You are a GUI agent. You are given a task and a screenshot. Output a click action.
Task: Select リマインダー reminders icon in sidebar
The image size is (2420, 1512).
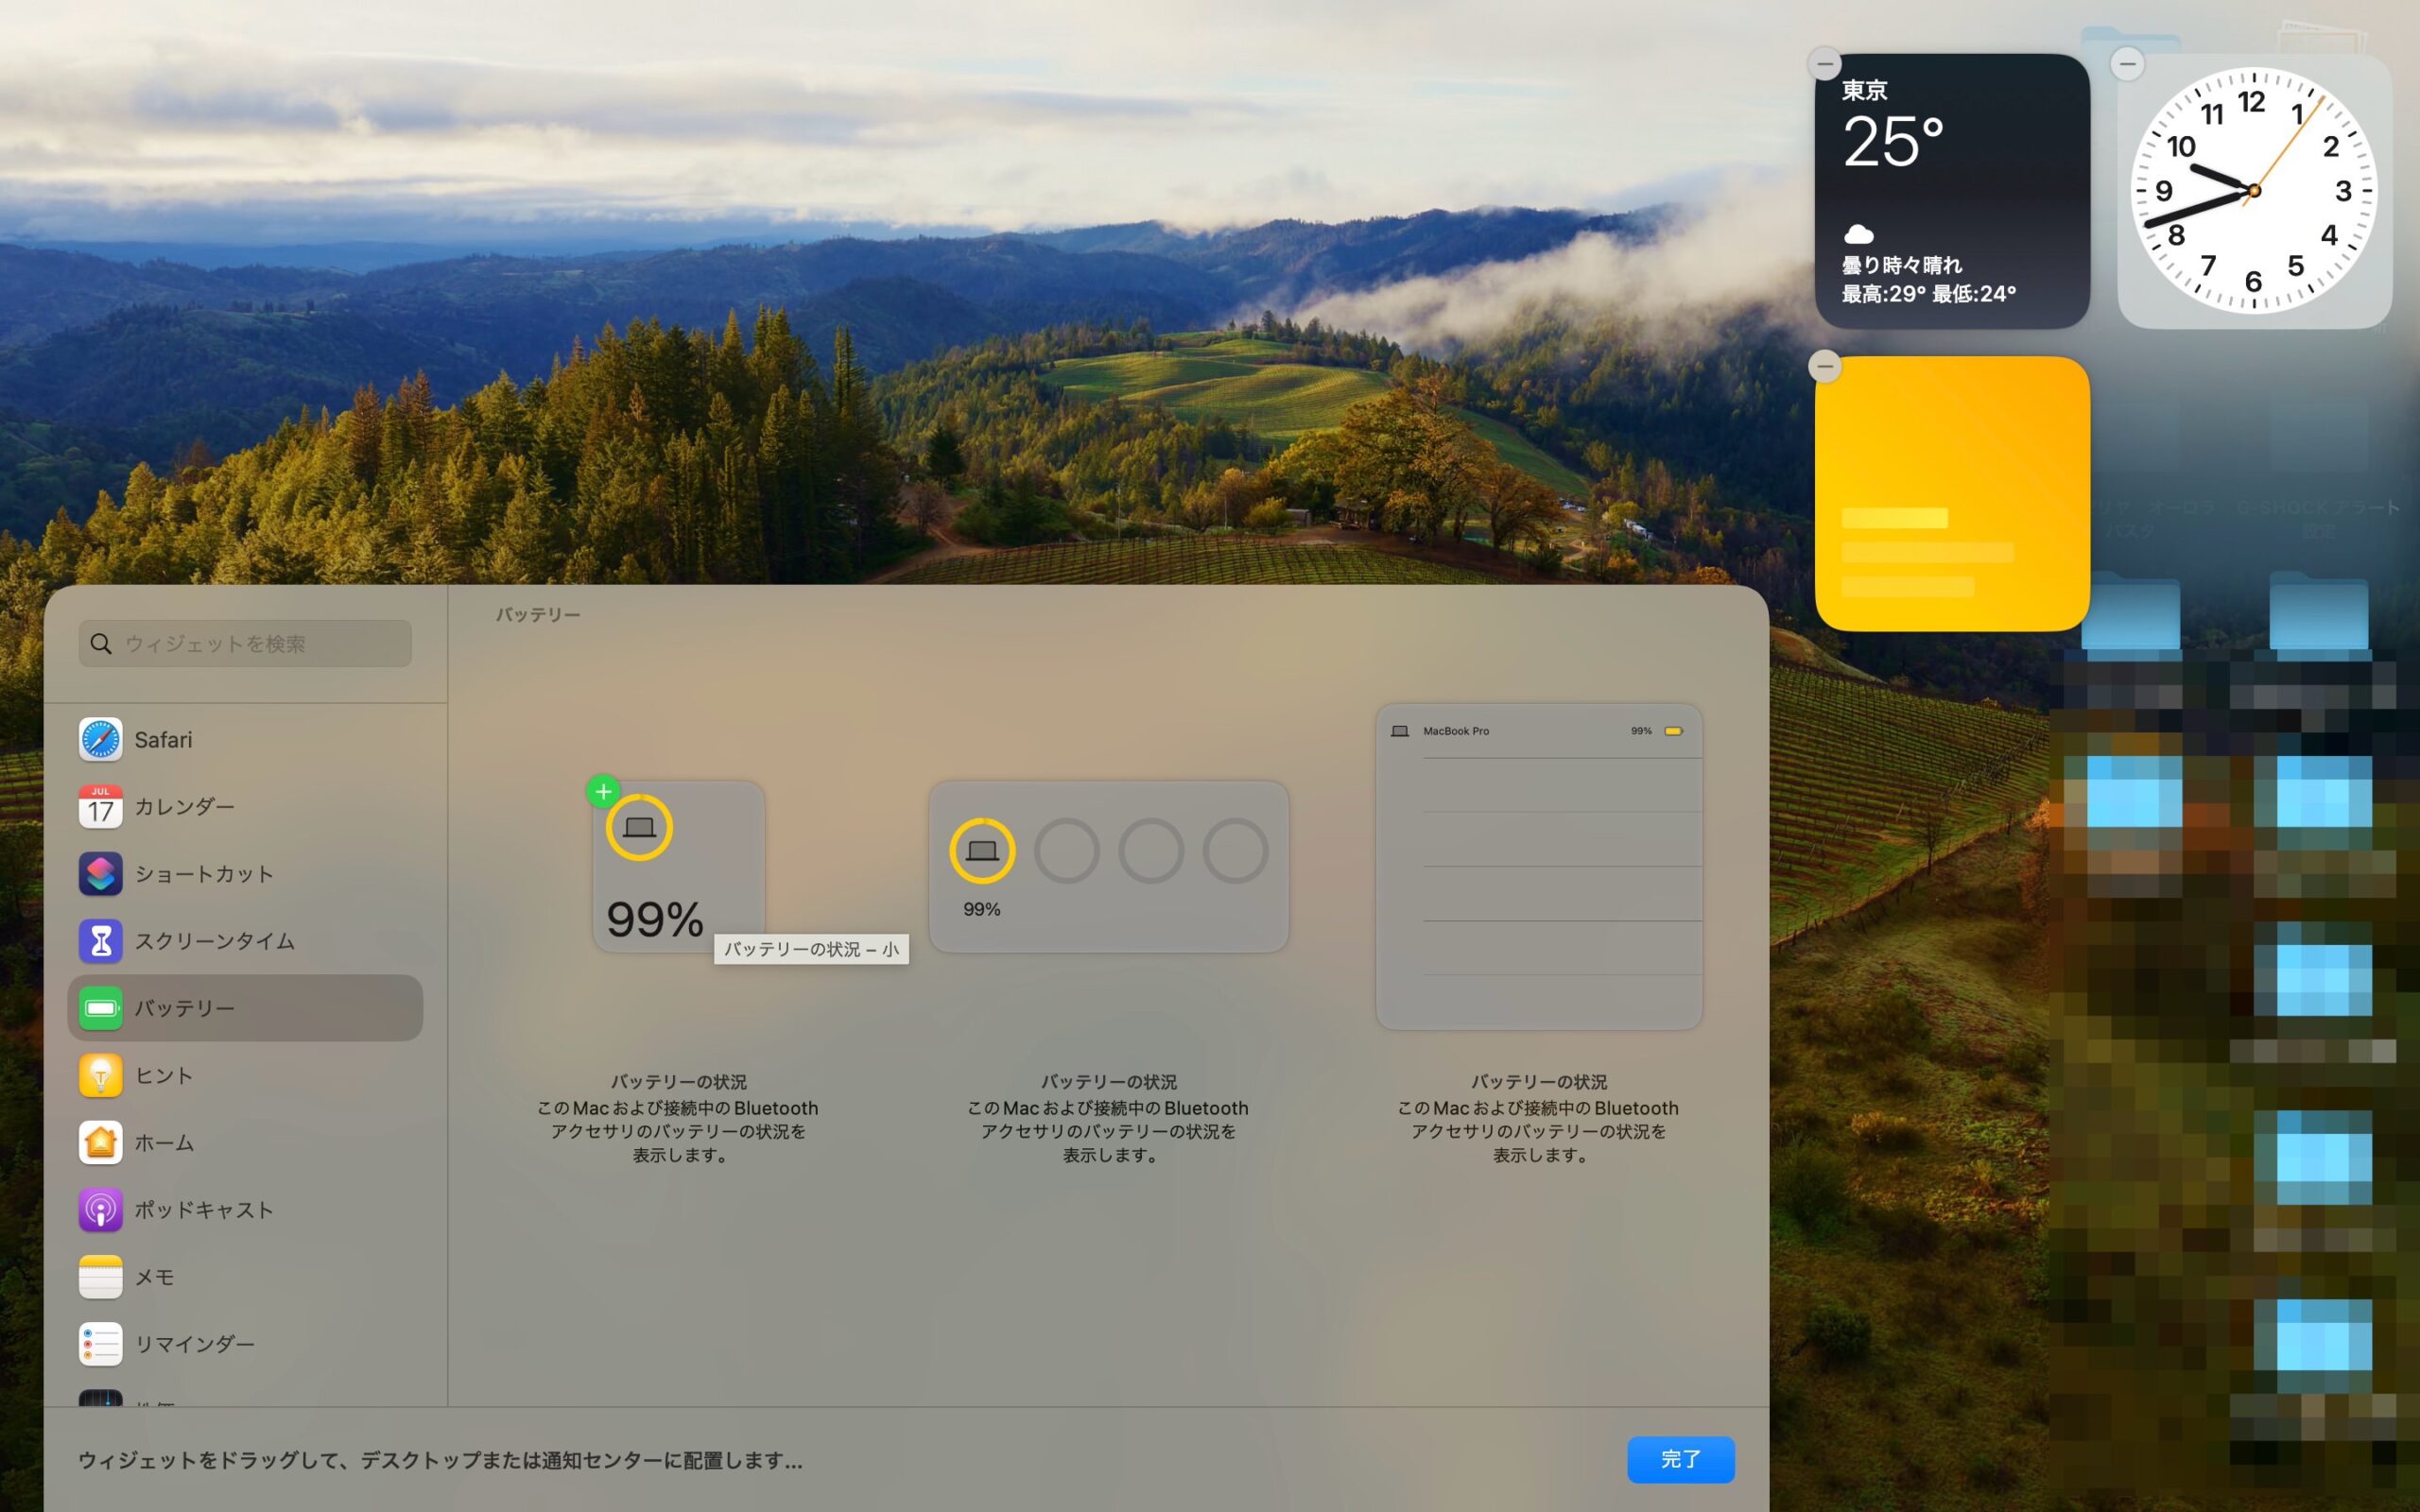point(100,1344)
